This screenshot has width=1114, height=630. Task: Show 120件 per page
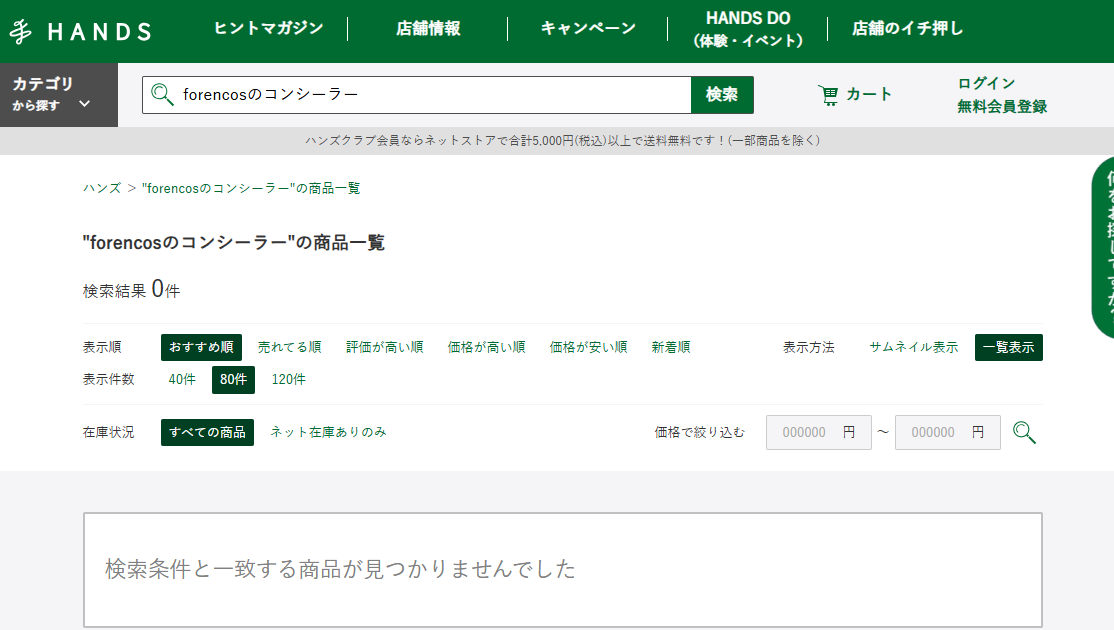[x=288, y=379]
